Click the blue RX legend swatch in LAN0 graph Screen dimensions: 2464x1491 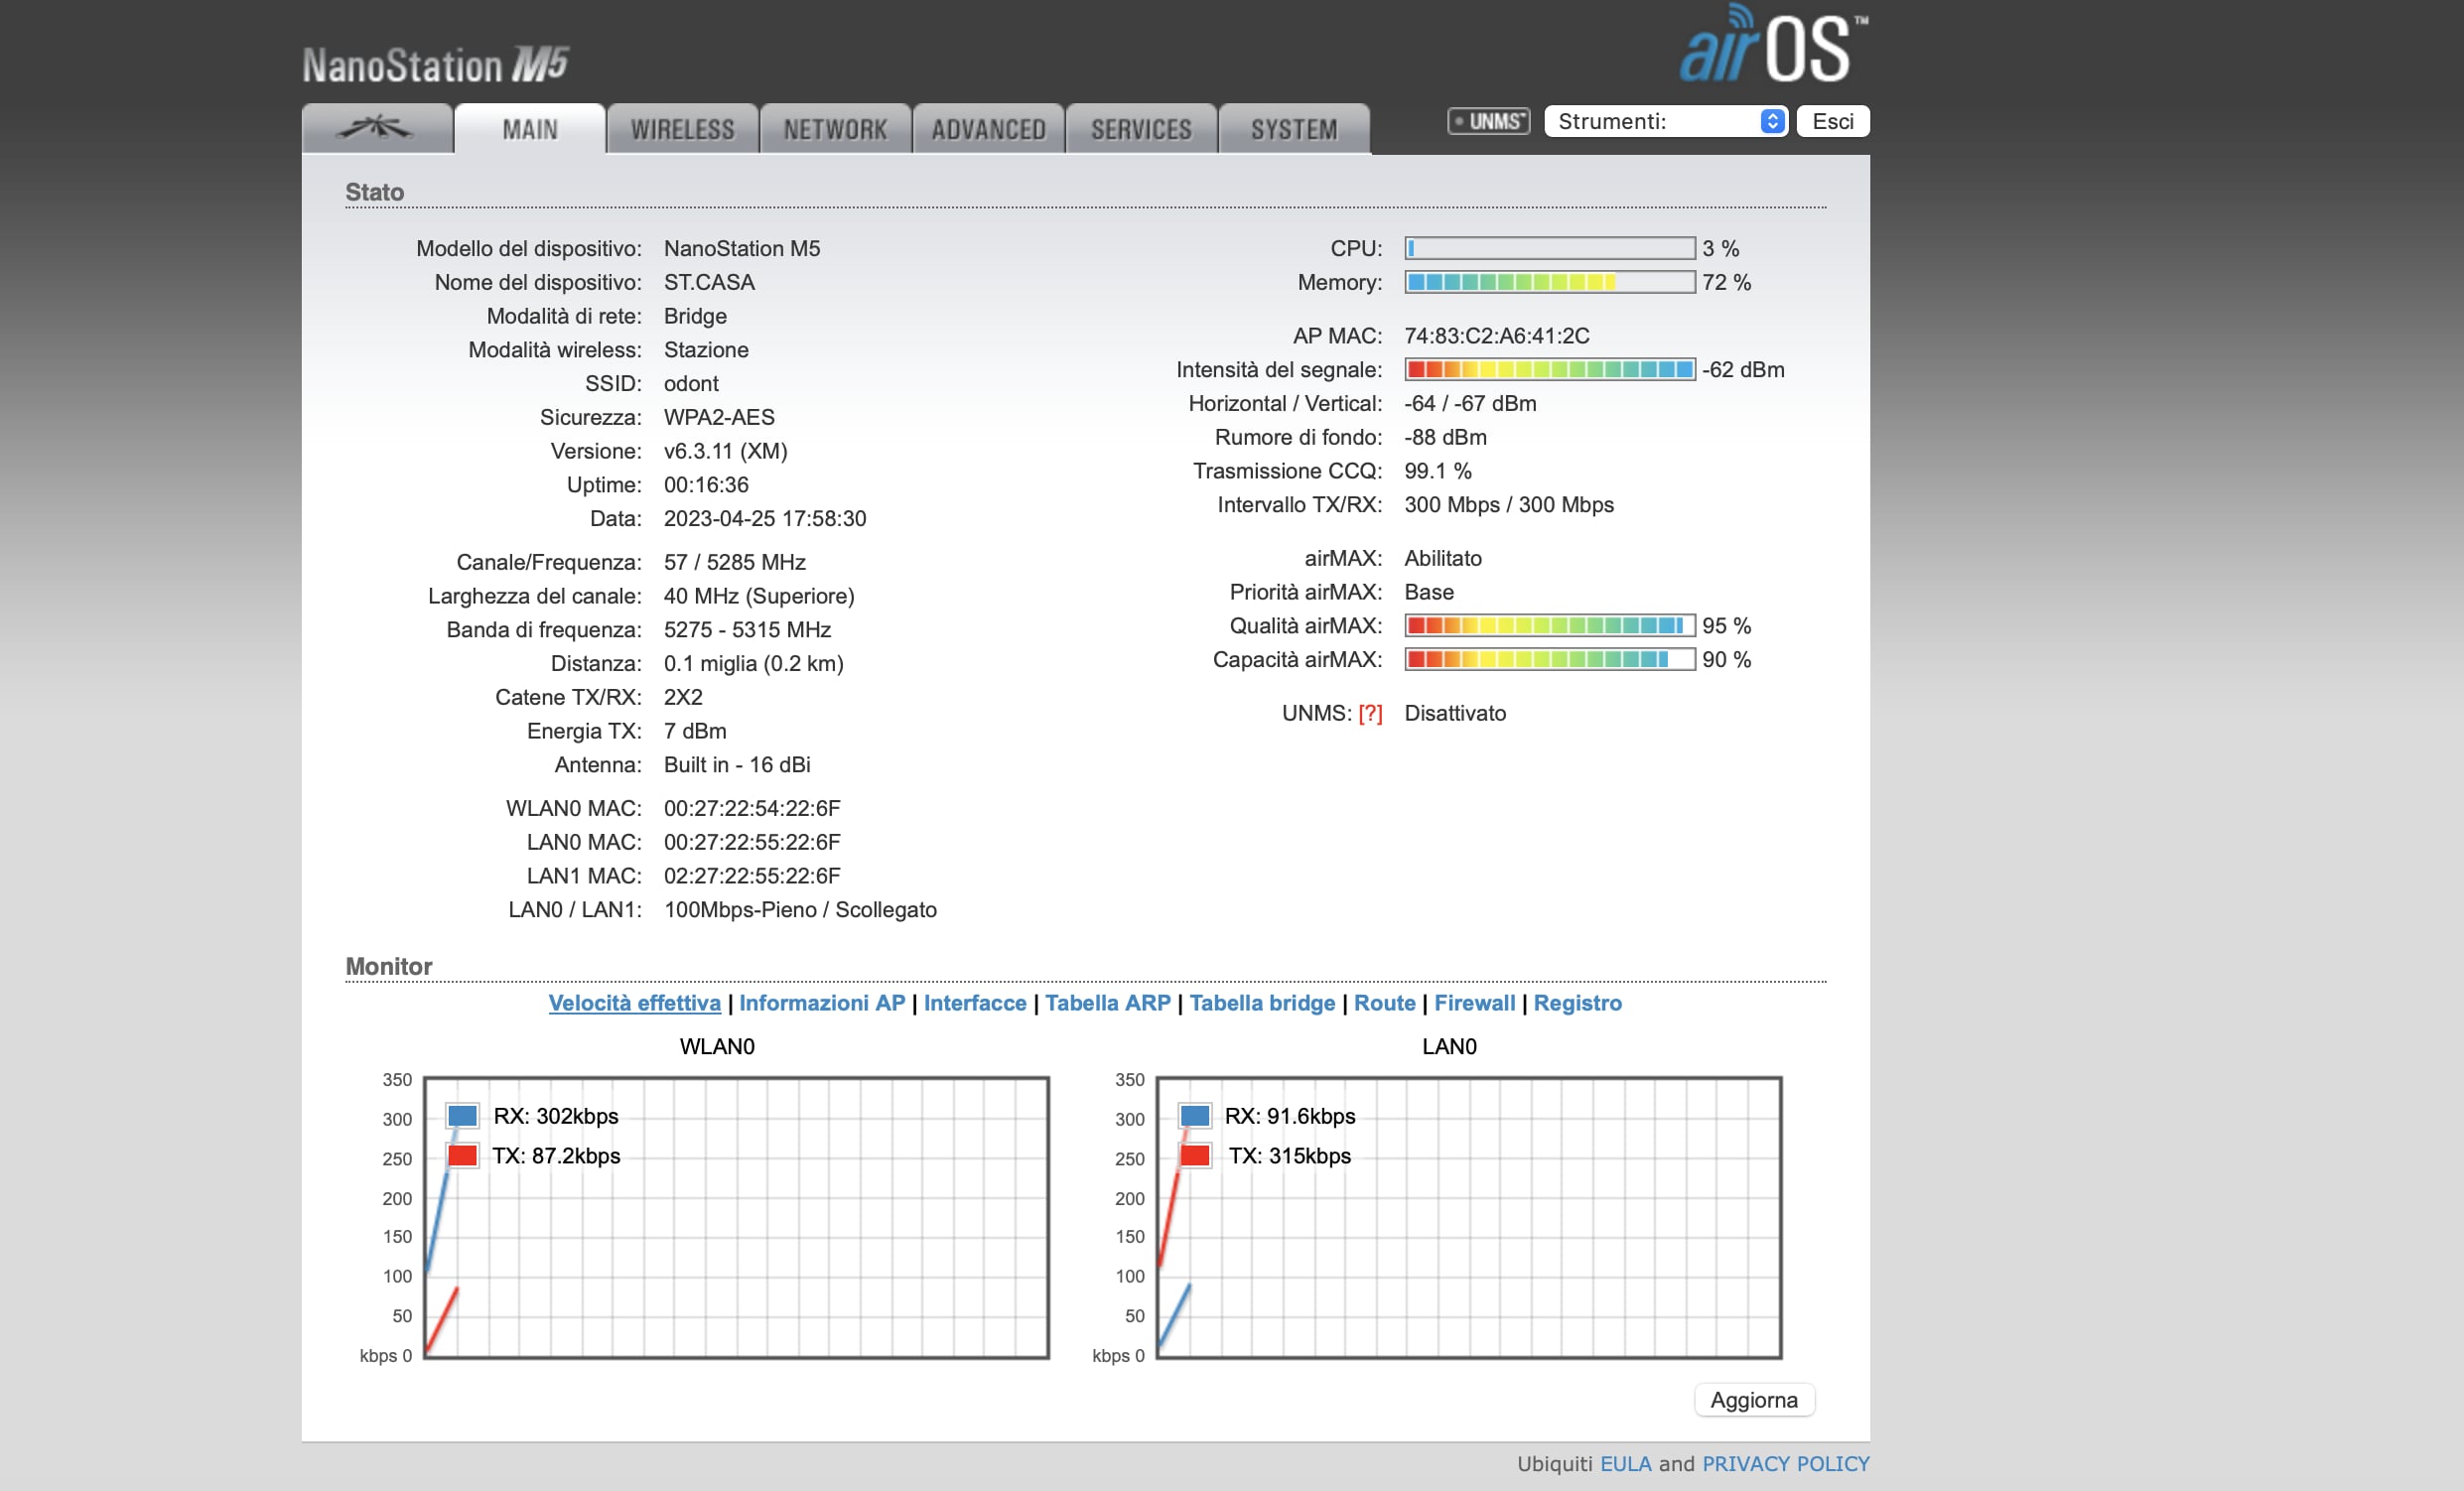coord(1195,1115)
